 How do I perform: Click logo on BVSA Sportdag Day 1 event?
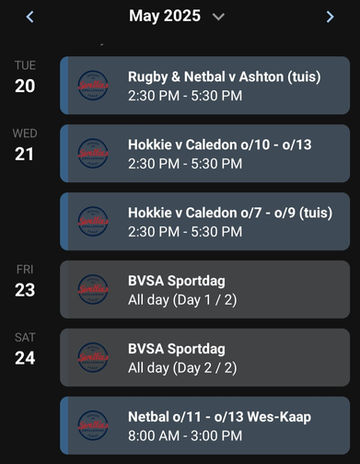[x=93, y=289]
